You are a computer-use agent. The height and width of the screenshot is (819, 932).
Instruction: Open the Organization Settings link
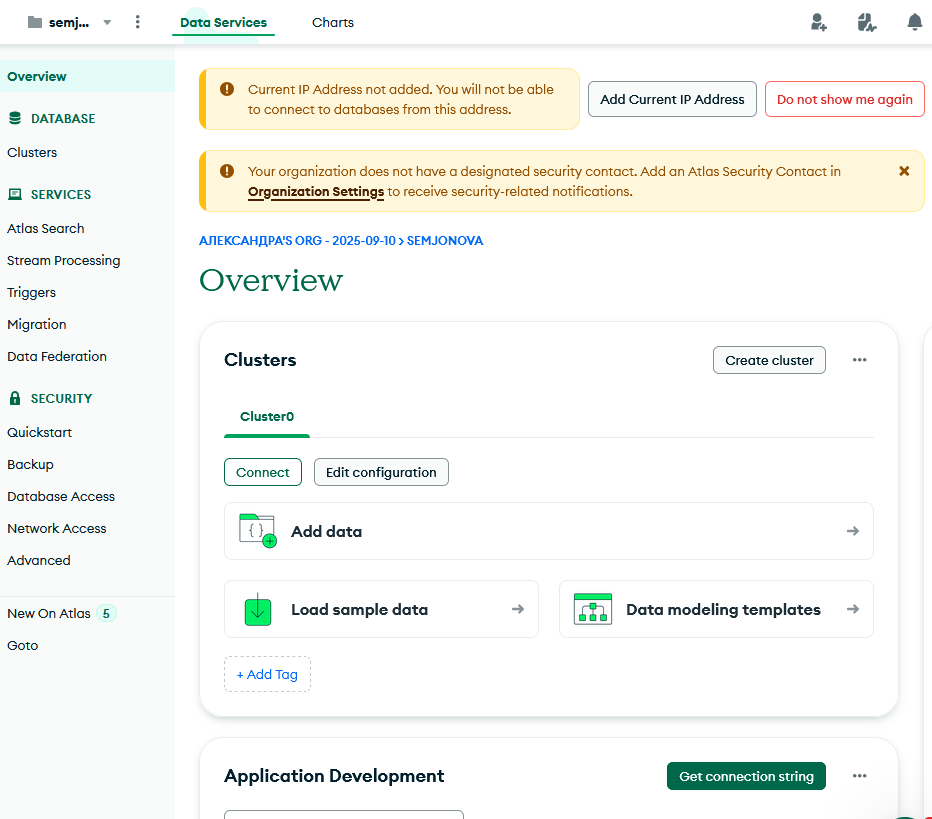(316, 191)
